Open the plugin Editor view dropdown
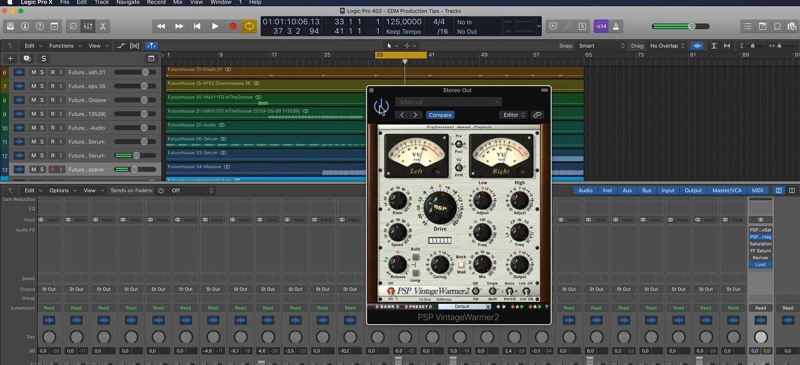Viewport: 800px width, 365px height. click(513, 115)
